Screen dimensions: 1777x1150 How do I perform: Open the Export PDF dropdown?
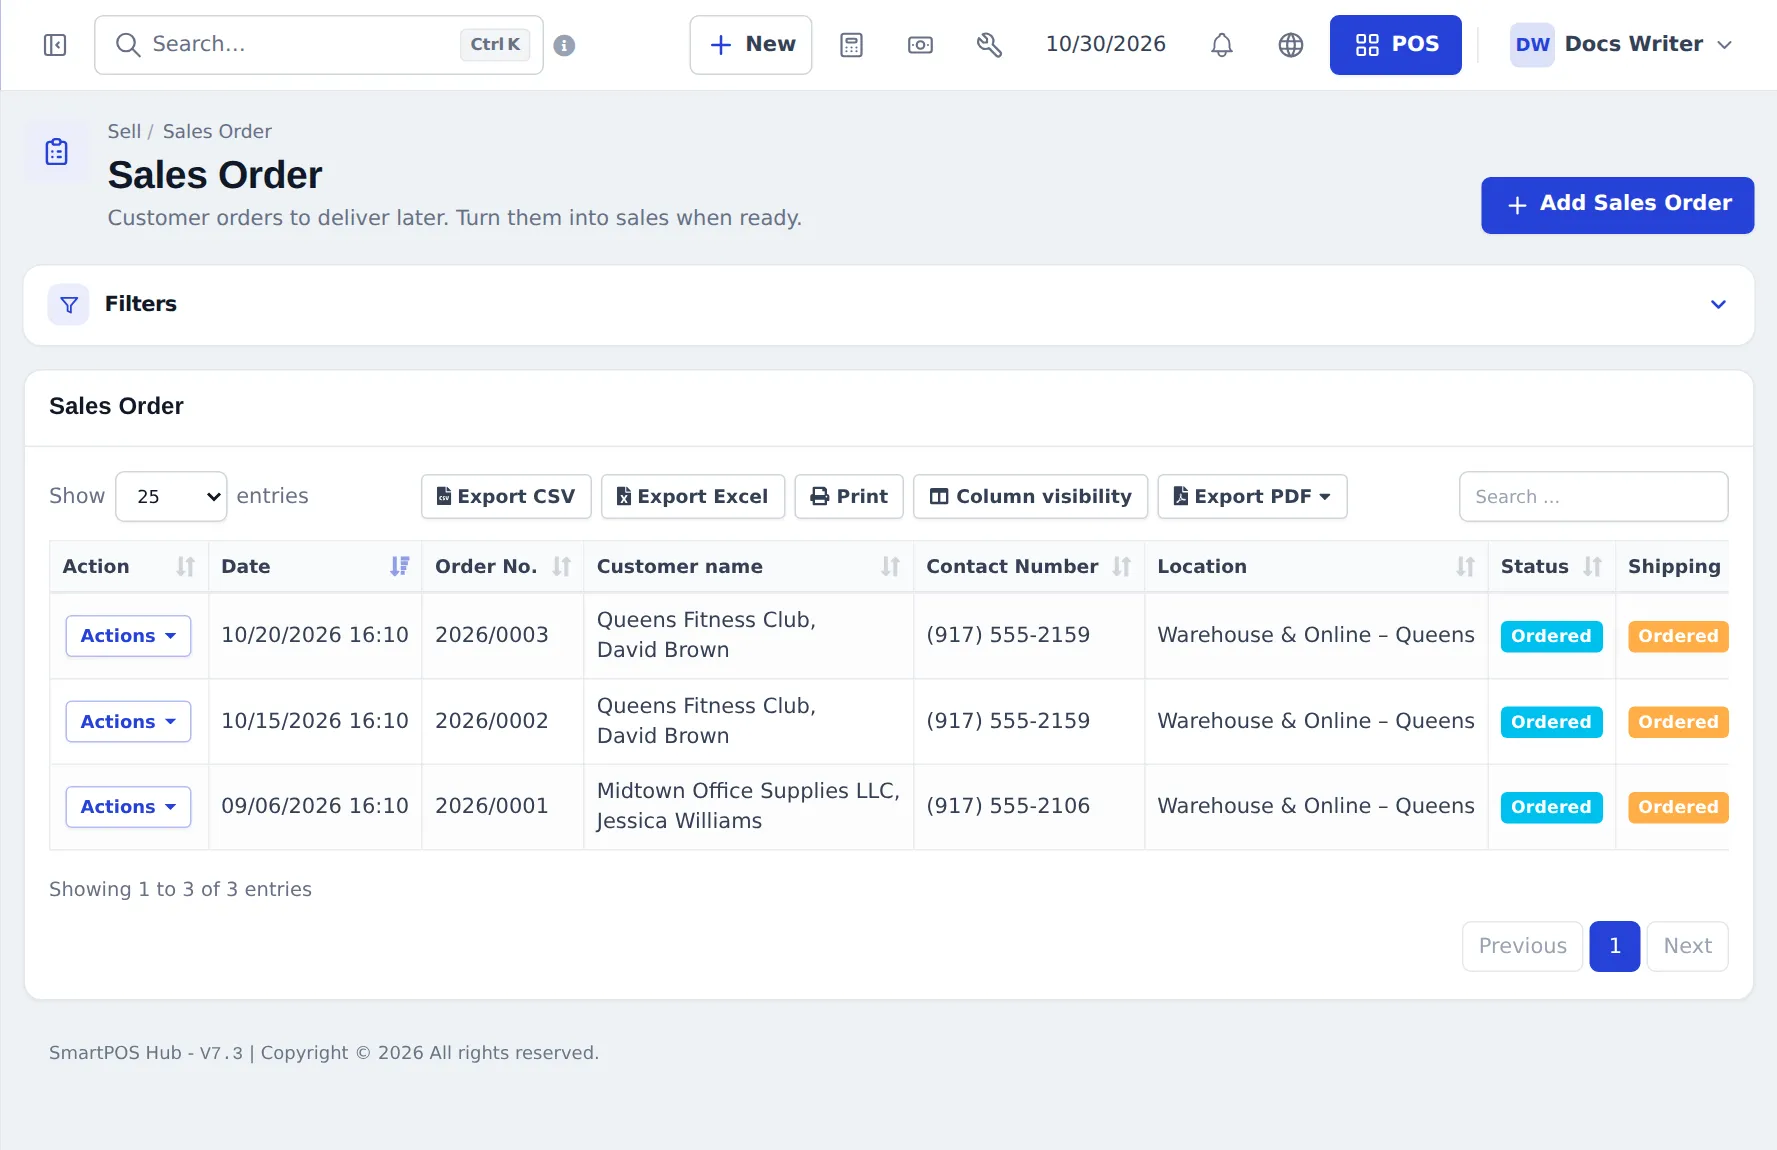[x=1252, y=497]
